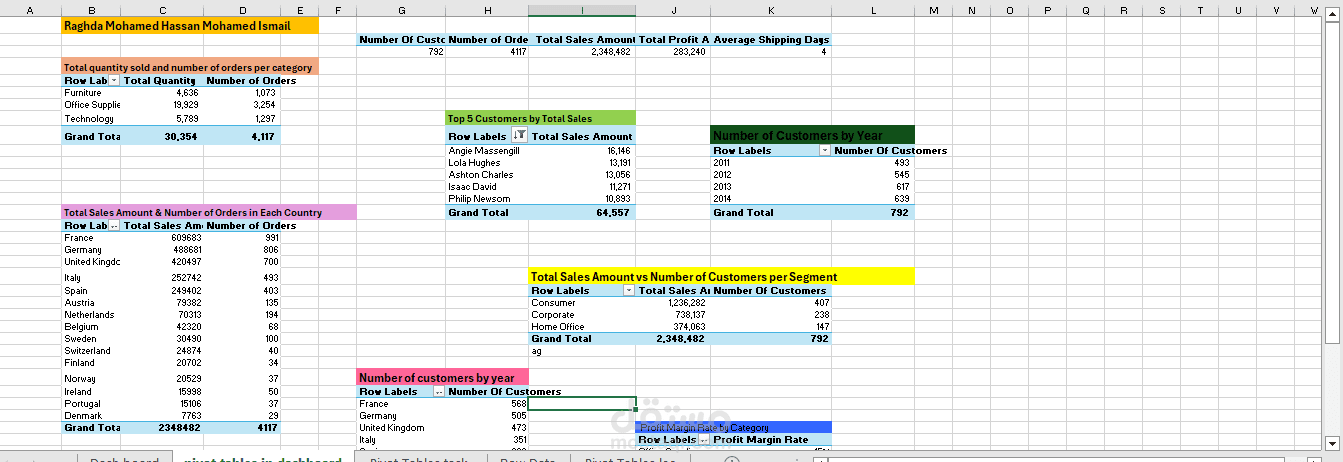Viewport: 1343px width, 462px height.
Task: Click the 283,240 Total Profit value
Action: [673, 51]
